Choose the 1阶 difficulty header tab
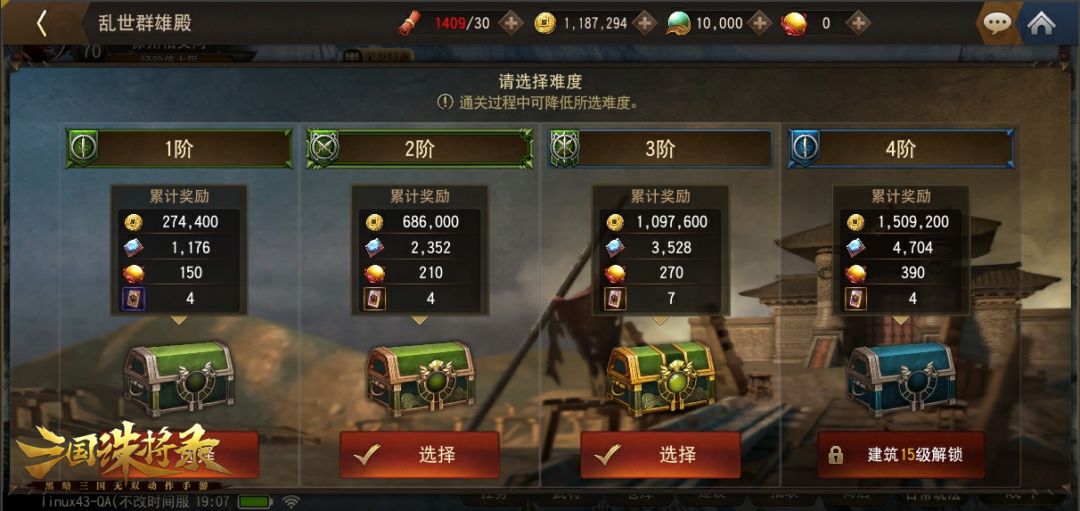 point(179,149)
